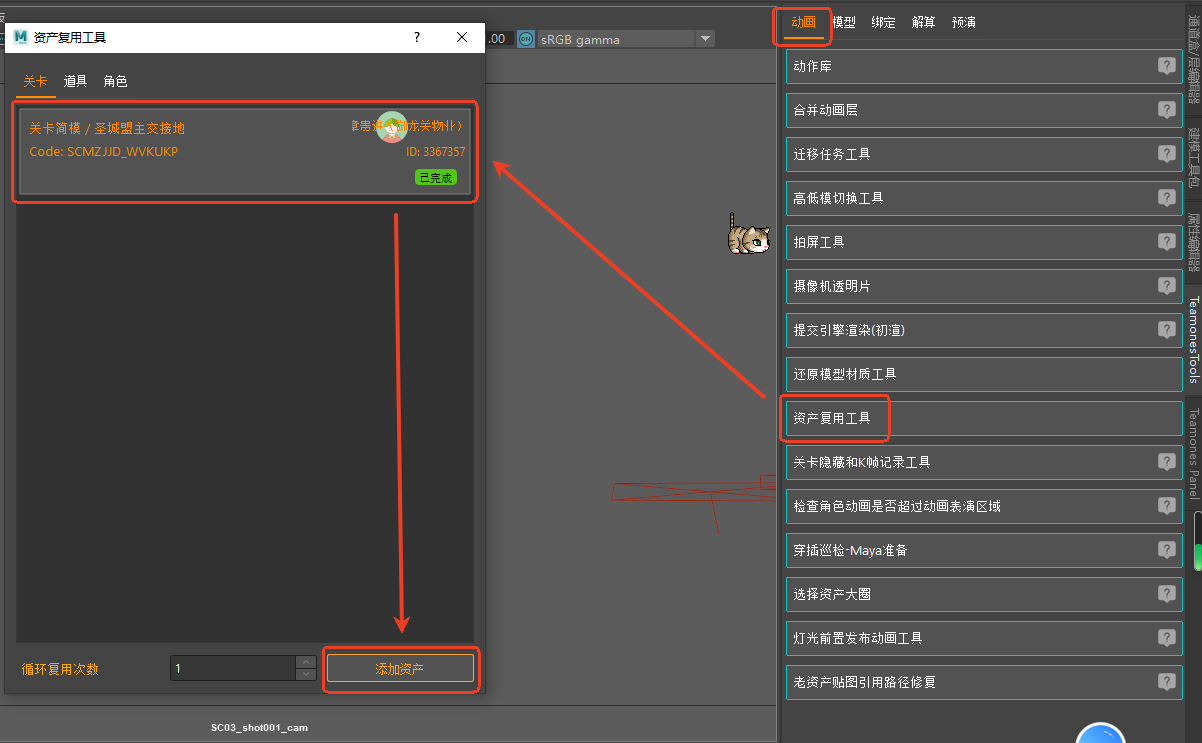
Task: Open the 模型 tab in tools panel
Action: (844, 22)
